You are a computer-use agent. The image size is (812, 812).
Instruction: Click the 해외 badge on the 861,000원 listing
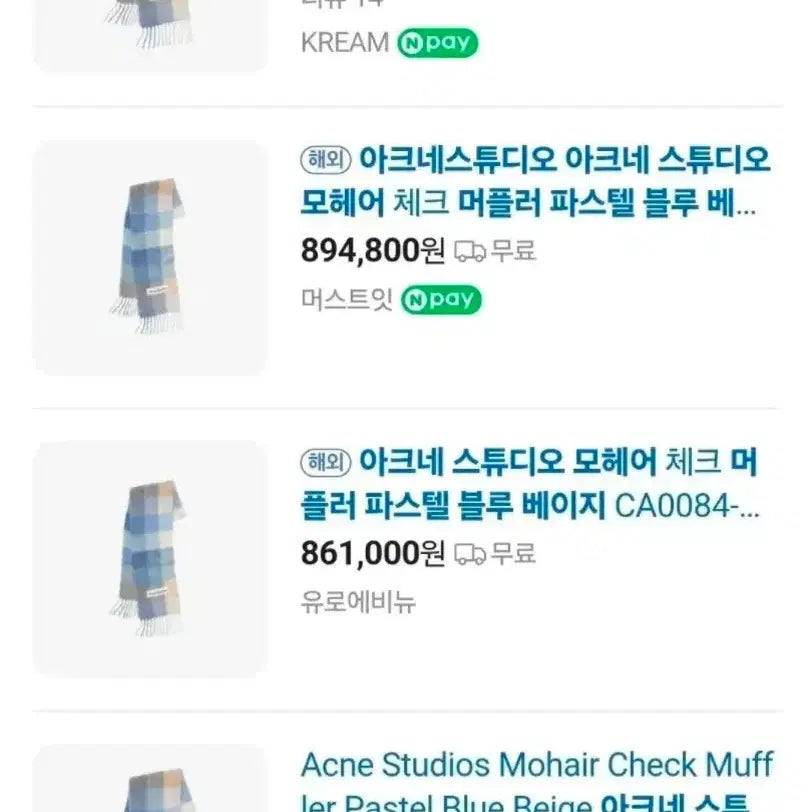click(325, 462)
